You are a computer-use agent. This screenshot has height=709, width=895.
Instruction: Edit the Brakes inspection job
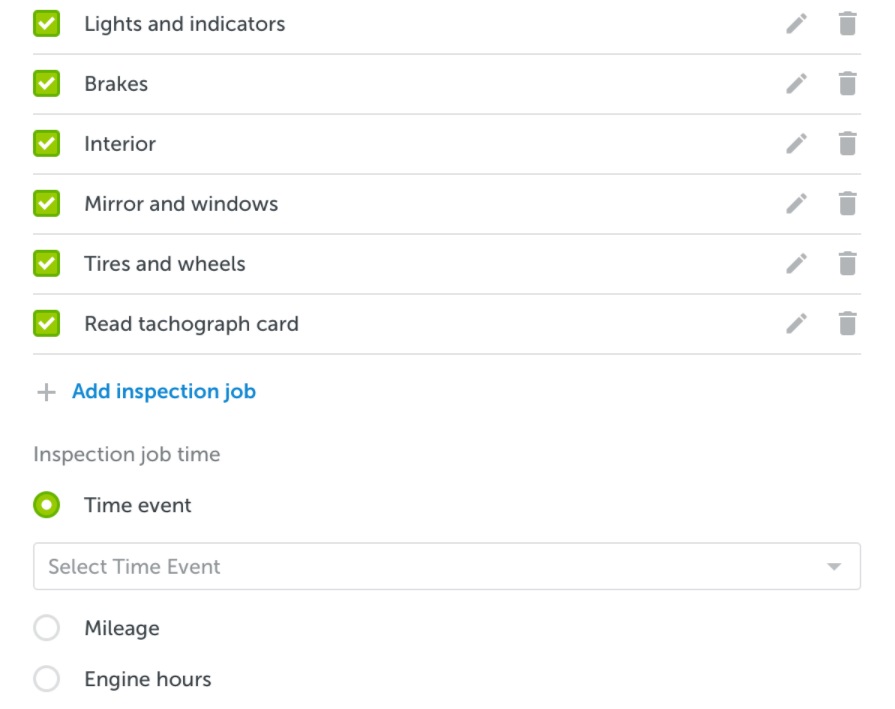[x=796, y=84]
